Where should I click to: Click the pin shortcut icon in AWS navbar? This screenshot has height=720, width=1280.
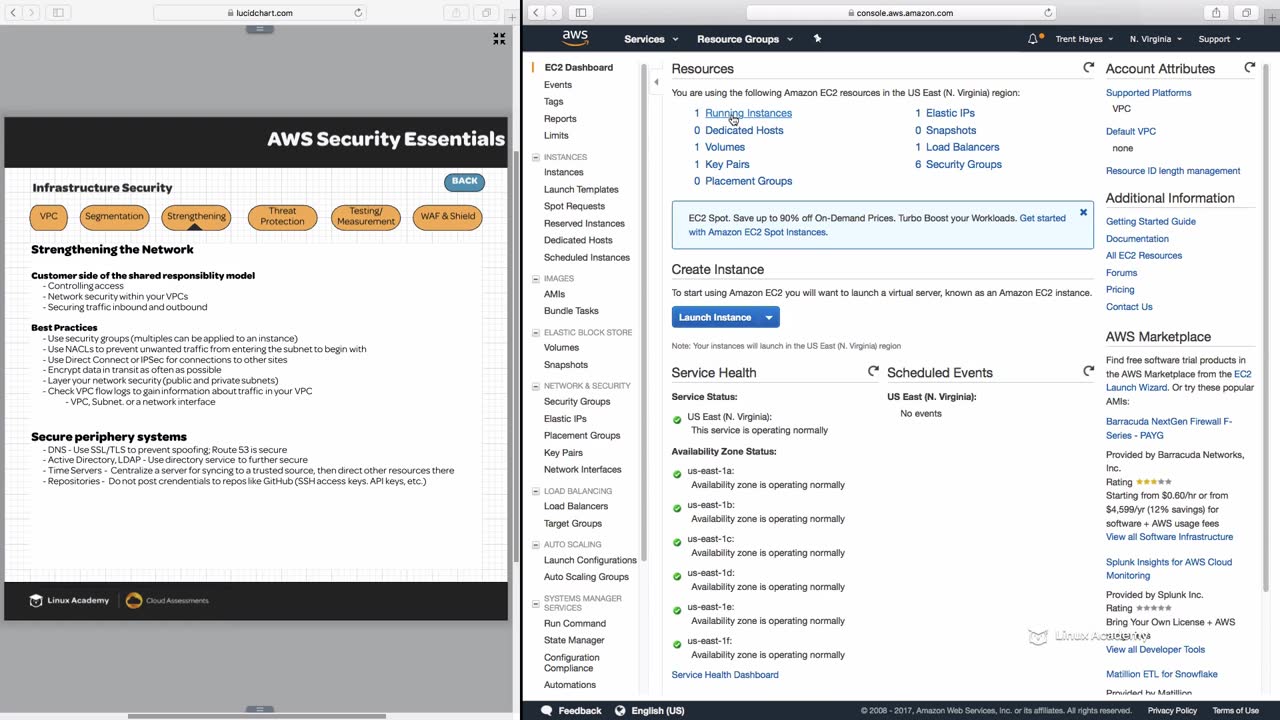pos(817,39)
